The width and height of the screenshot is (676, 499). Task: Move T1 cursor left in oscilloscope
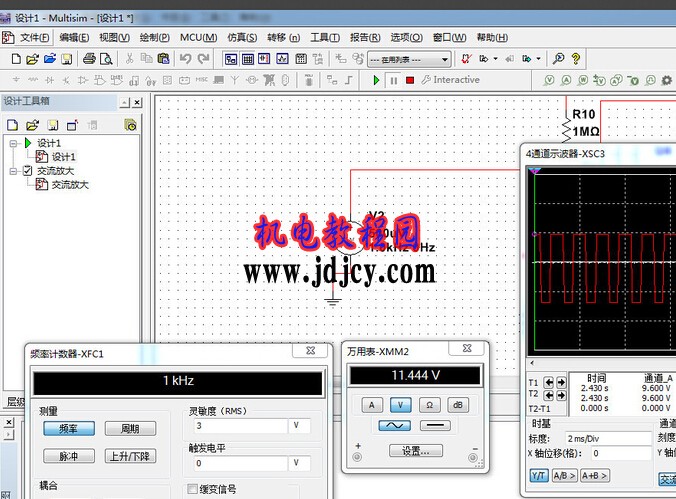coord(549,382)
